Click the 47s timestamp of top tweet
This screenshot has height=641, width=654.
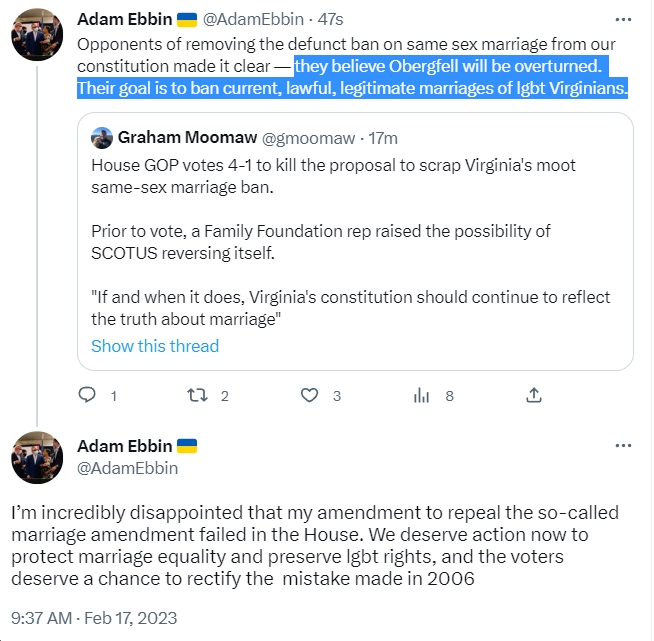click(330, 19)
